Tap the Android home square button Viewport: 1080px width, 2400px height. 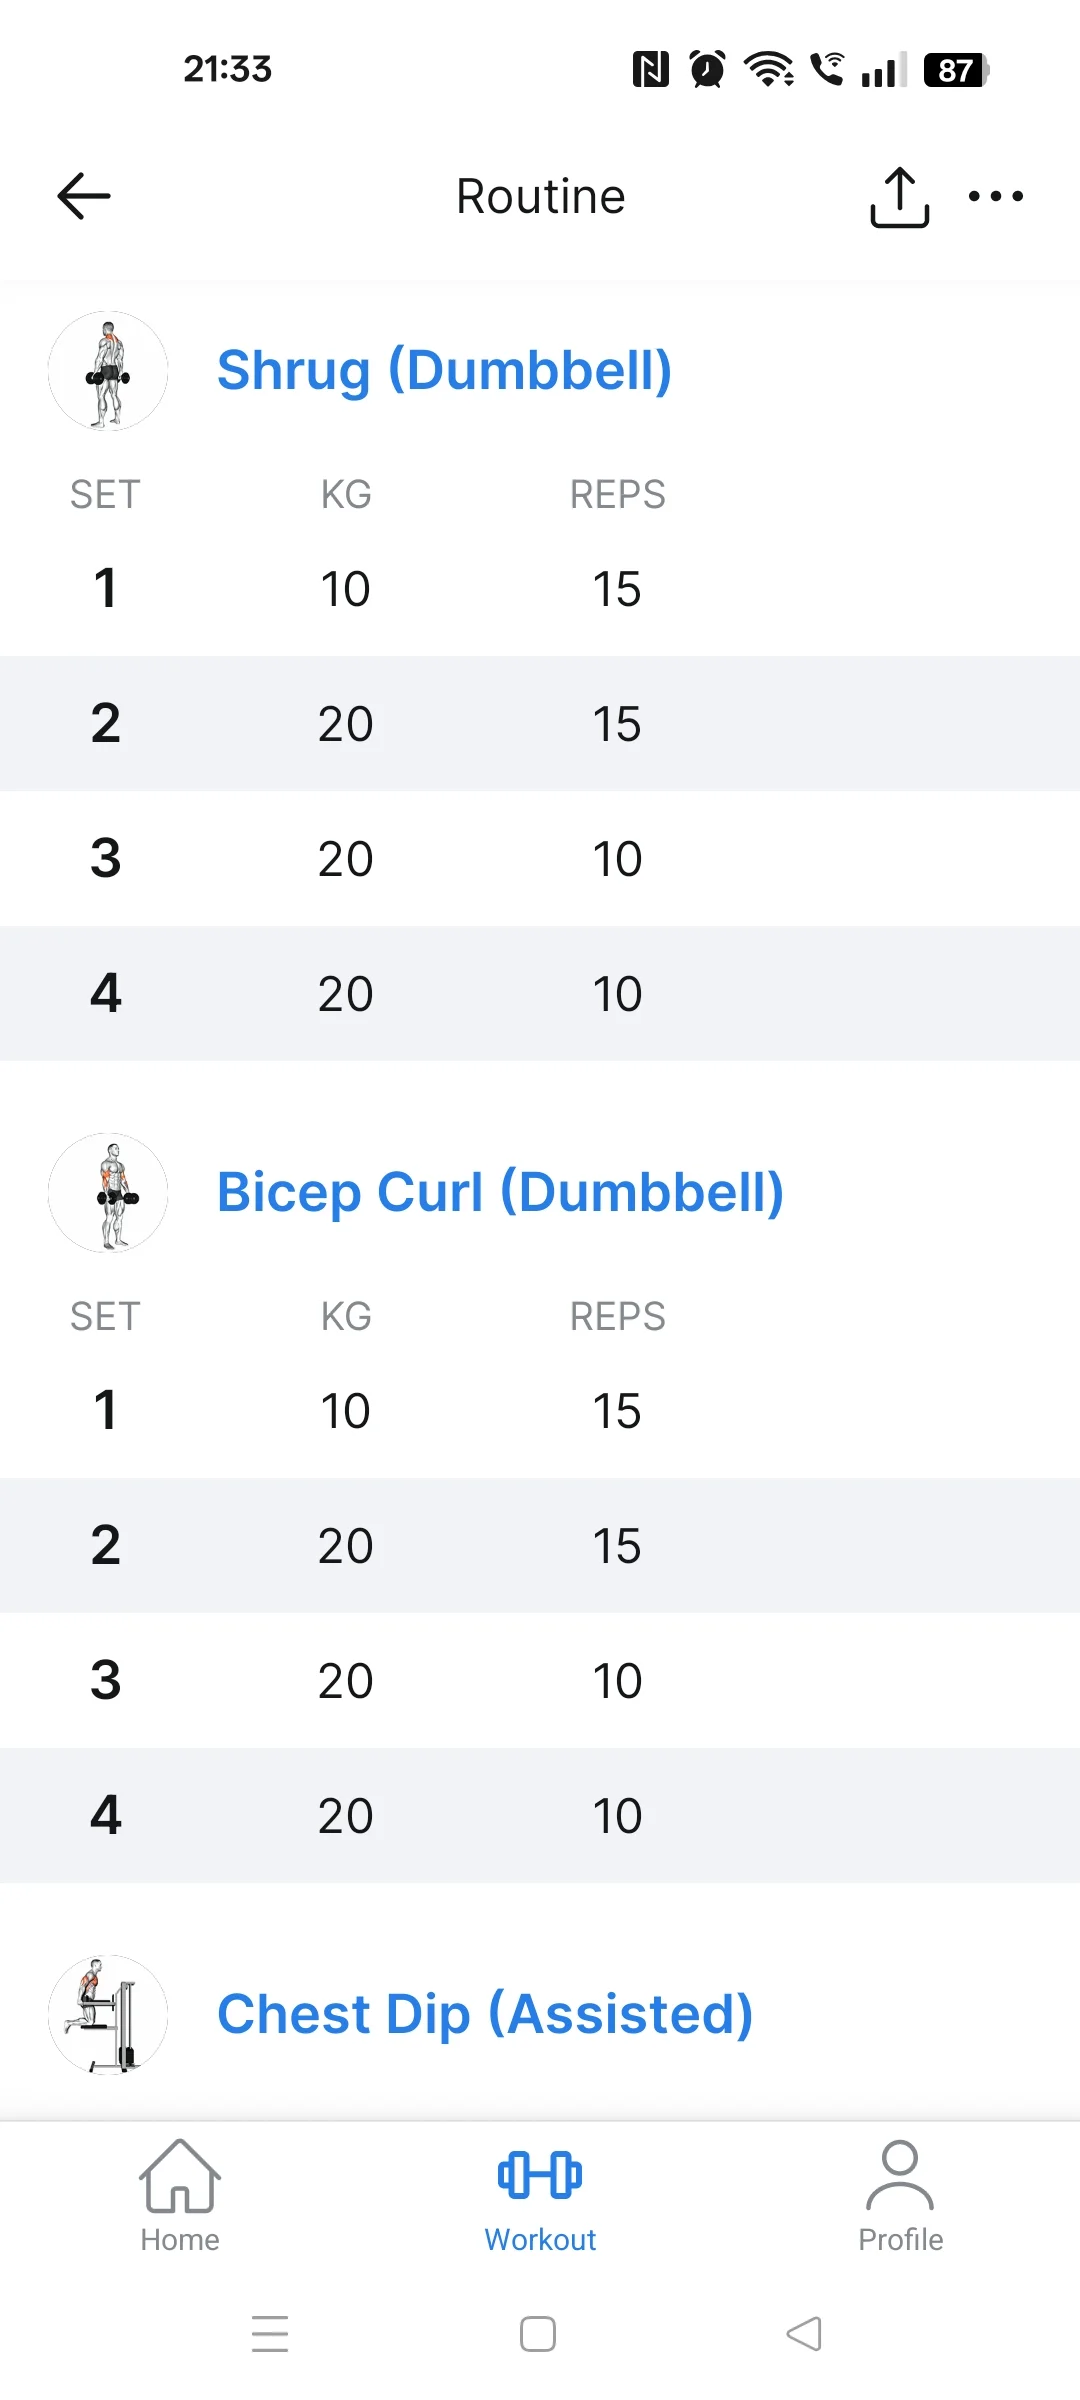point(538,2334)
